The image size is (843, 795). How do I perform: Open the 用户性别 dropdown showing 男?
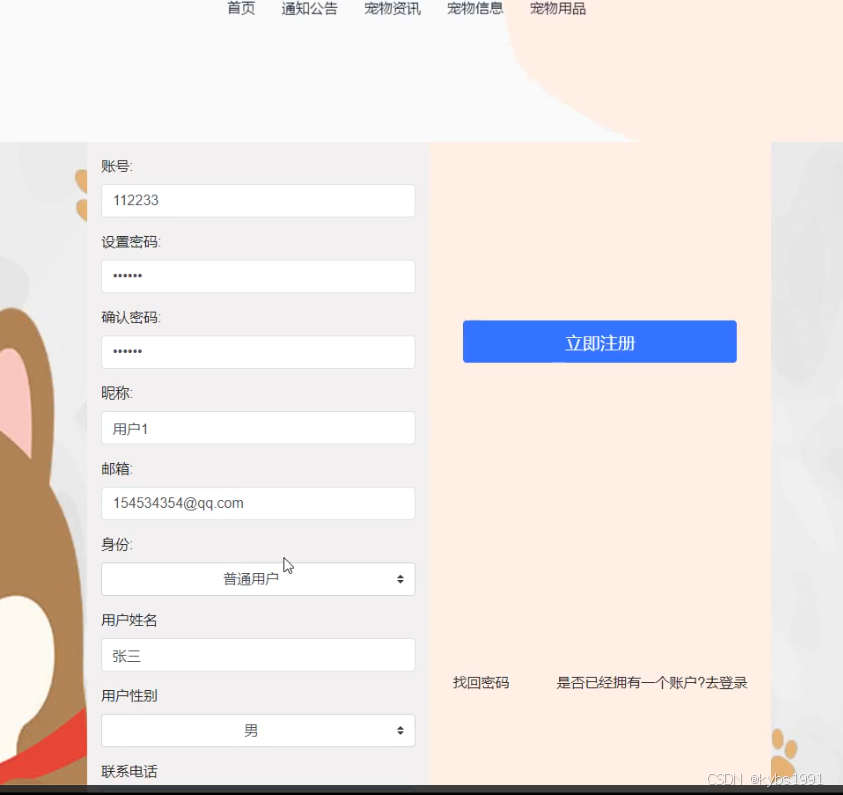click(x=258, y=730)
